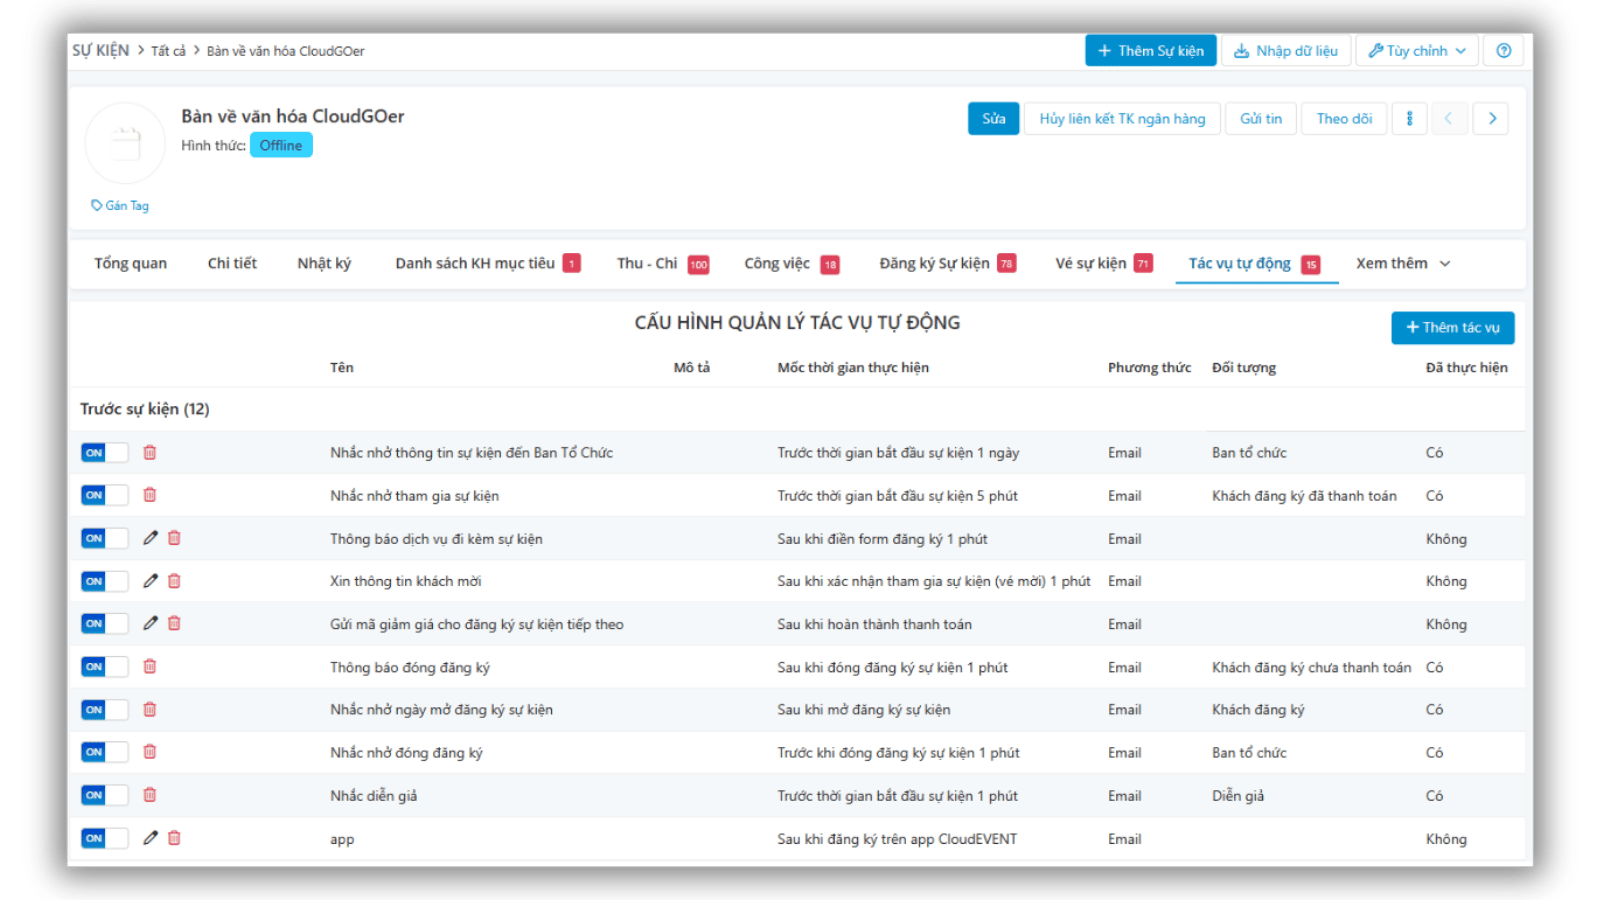The image size is (1600, 900).
Task: Click the 'Gán Tag' link
Action: [x=120, y=206]
